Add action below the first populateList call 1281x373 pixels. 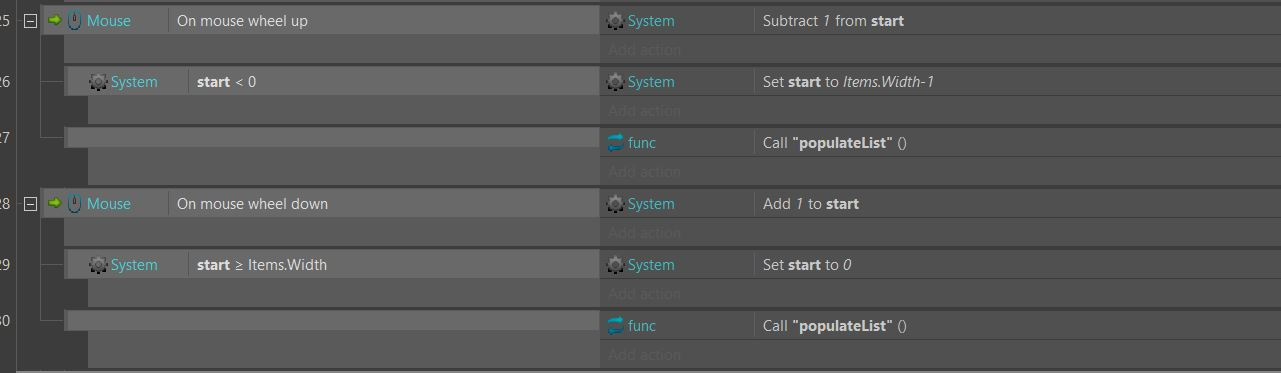644,172
